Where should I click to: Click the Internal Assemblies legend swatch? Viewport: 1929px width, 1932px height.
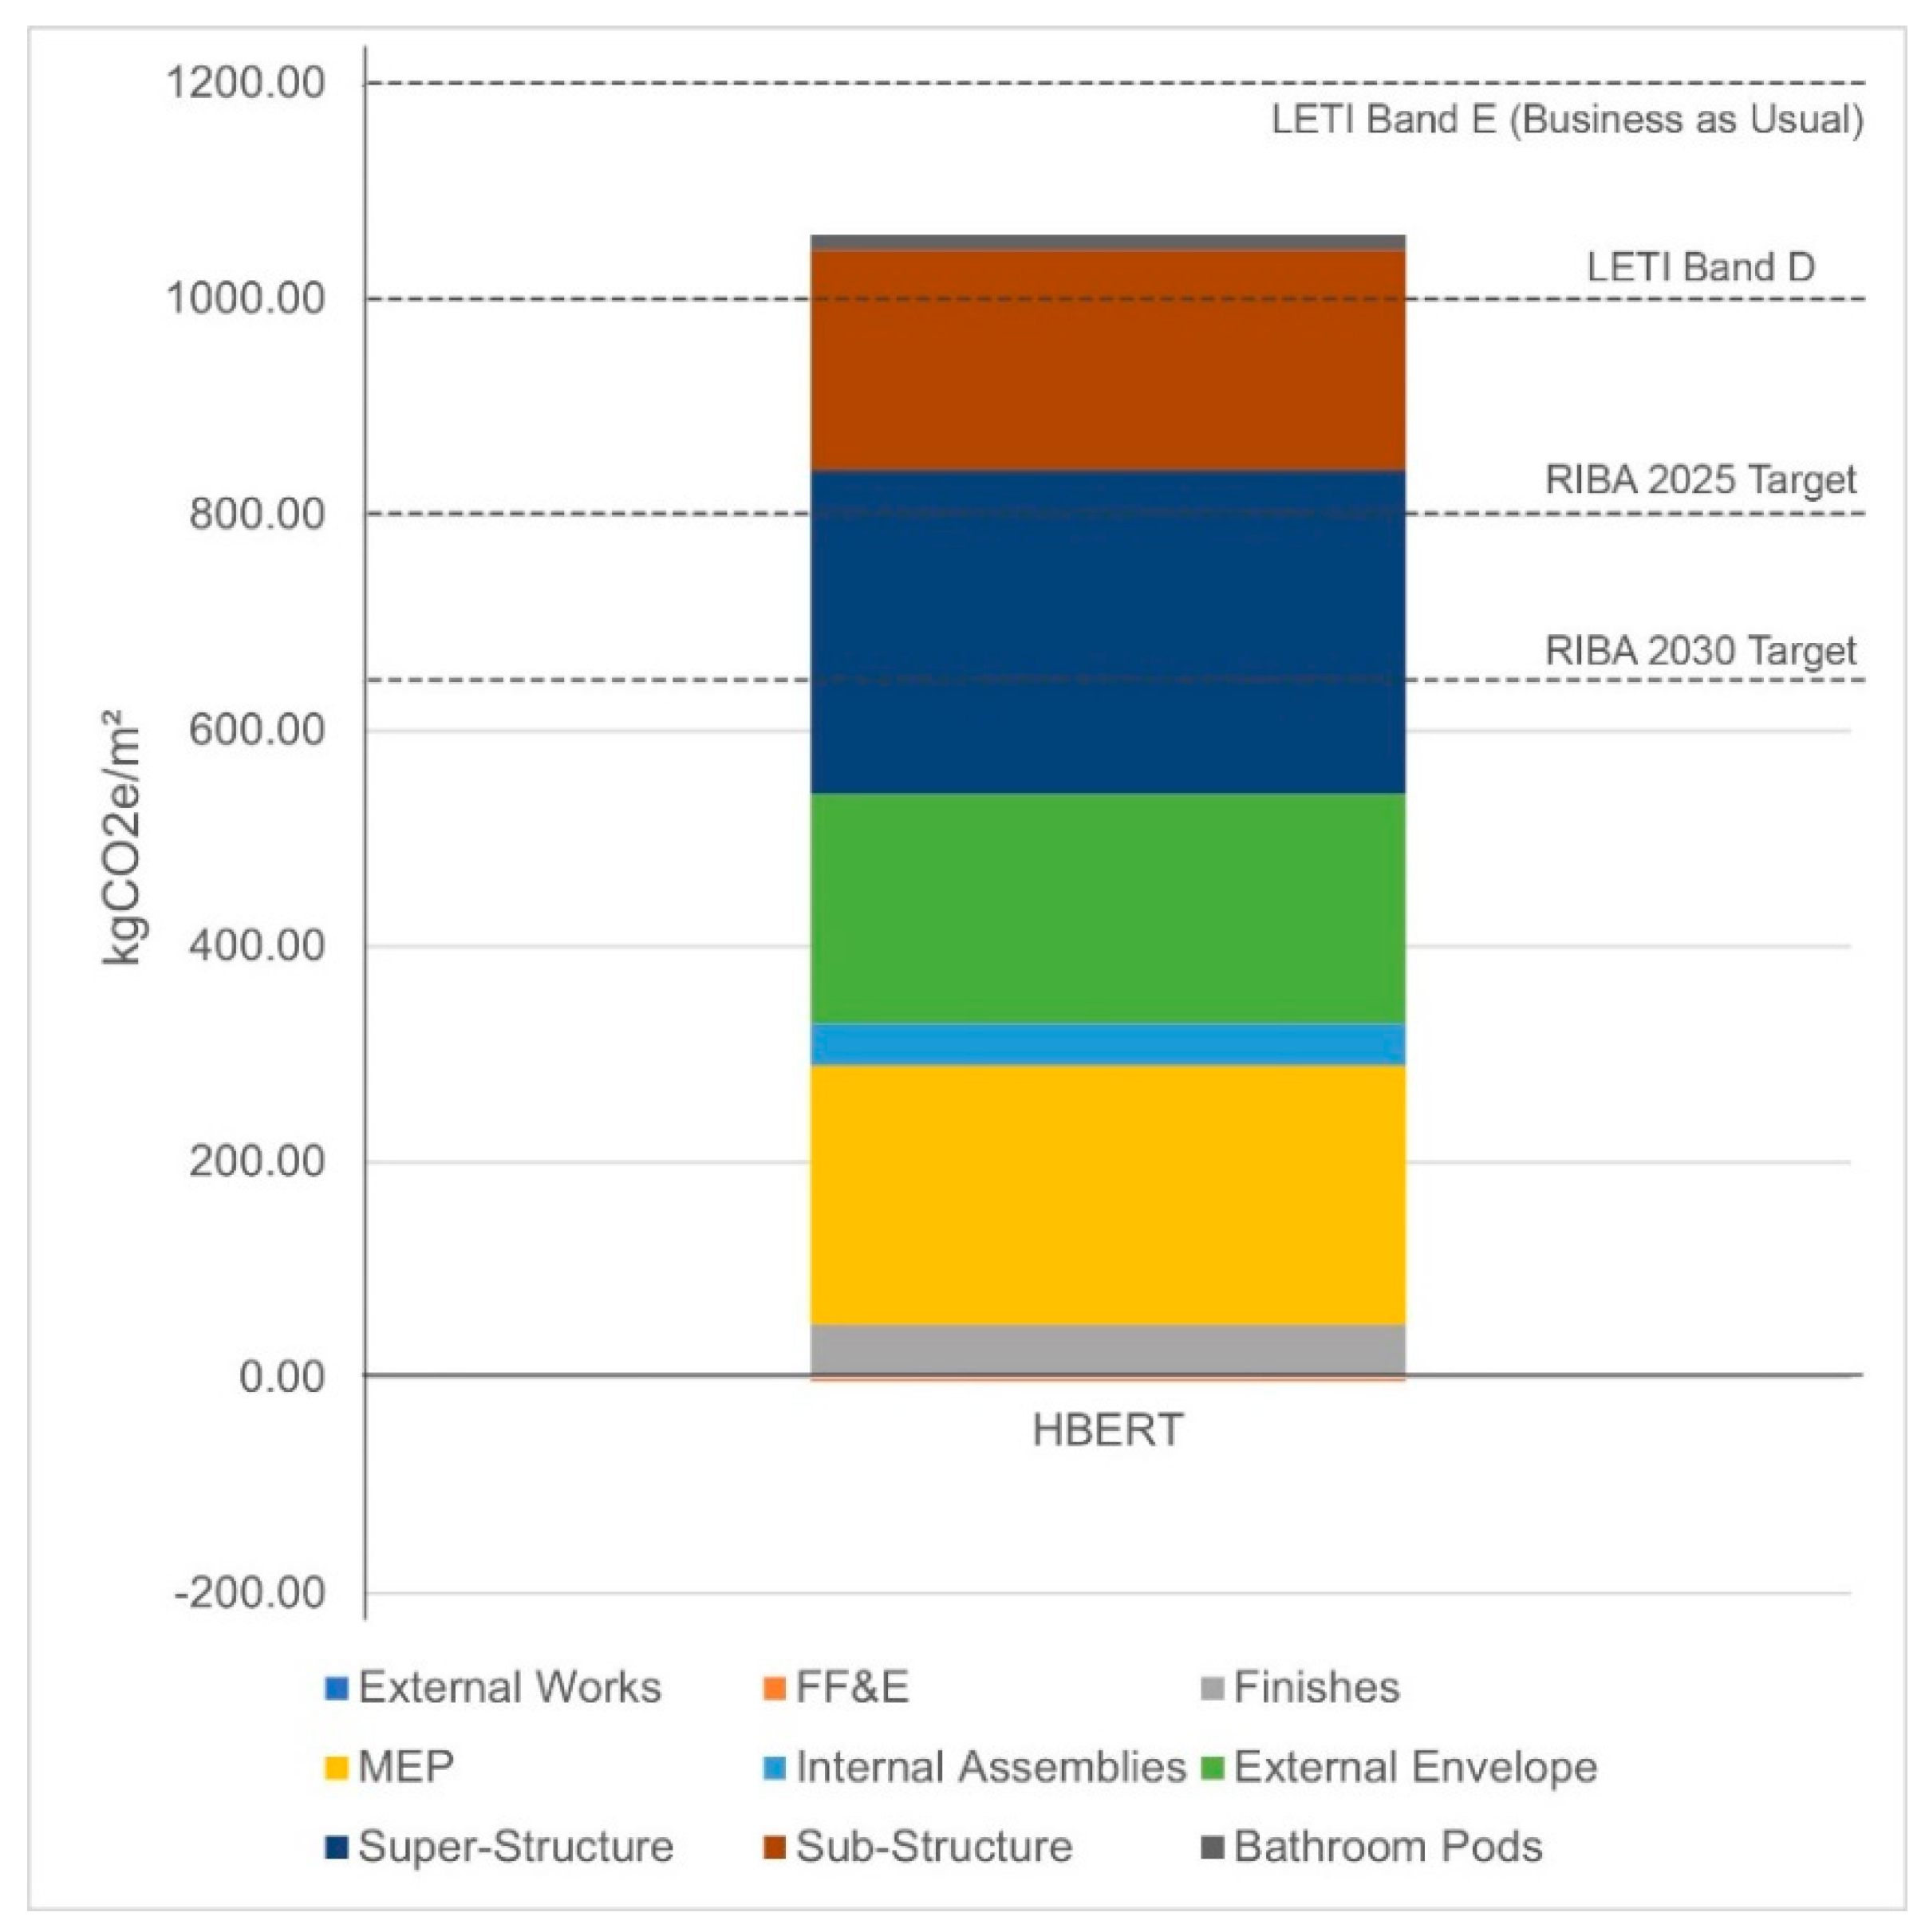[x=774, y=1768]
